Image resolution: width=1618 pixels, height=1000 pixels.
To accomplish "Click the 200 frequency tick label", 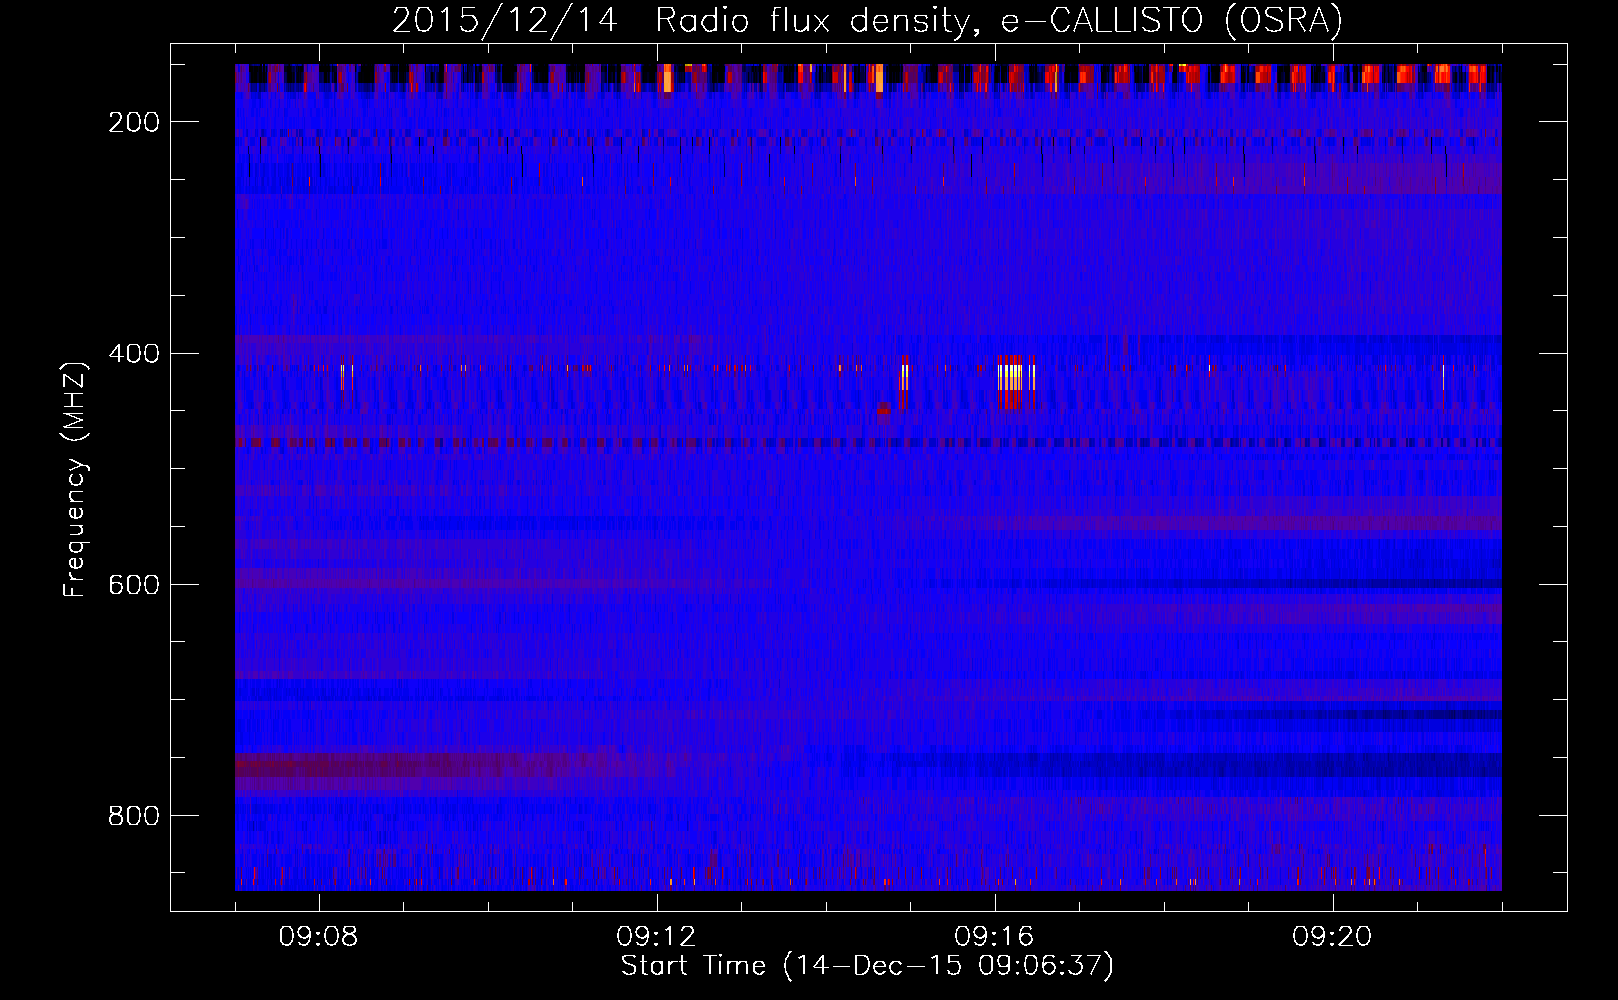I will click(134, 122).
